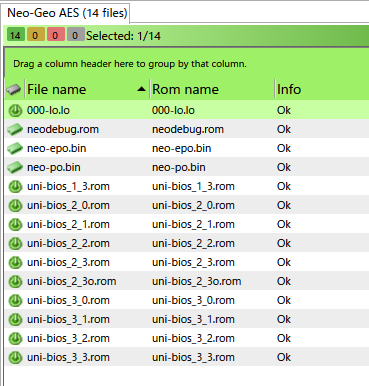Select file name uni-bios_2_1.rom

pyautogui.click(x=68, y=224)
